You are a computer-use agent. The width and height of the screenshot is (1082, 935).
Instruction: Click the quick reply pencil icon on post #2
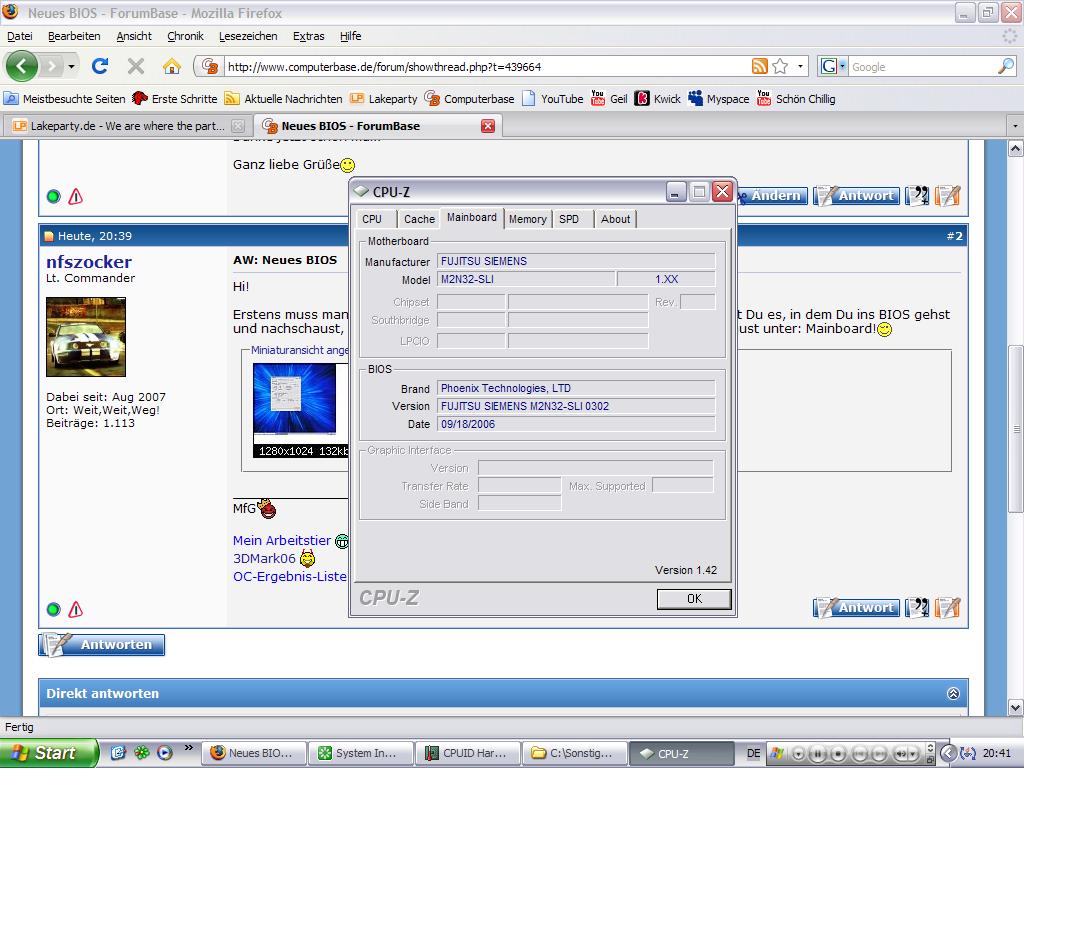click(x=947, y=608)
